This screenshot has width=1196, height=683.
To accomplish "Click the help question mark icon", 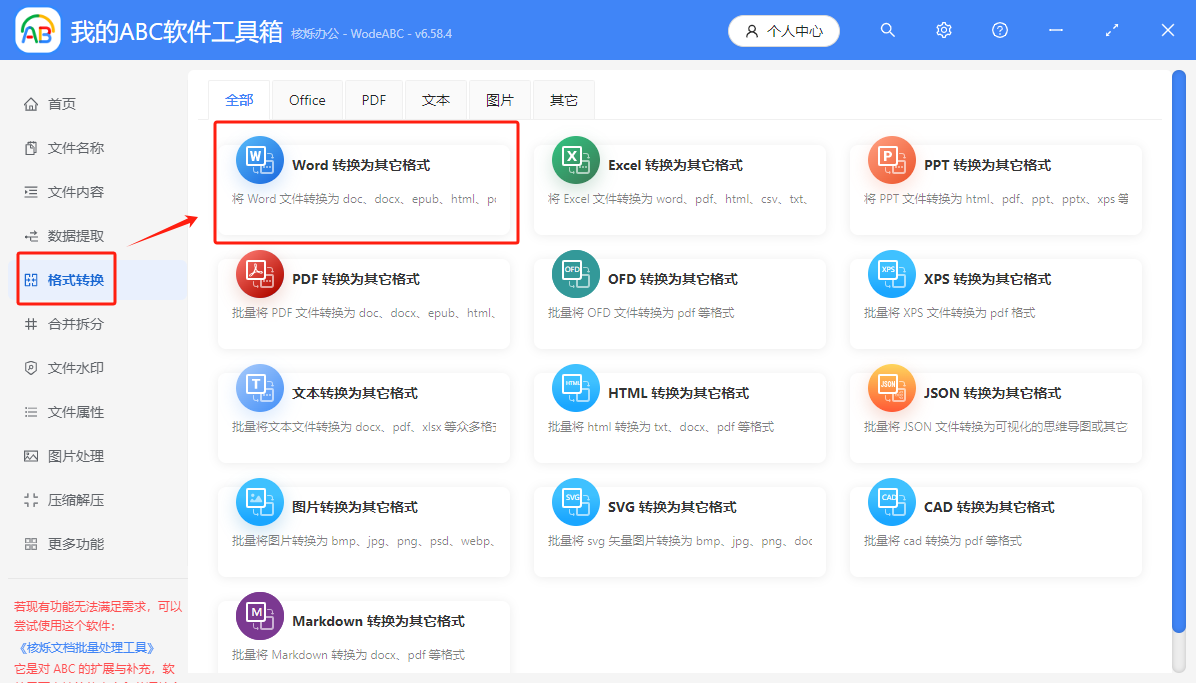I will click(1000, 30).
